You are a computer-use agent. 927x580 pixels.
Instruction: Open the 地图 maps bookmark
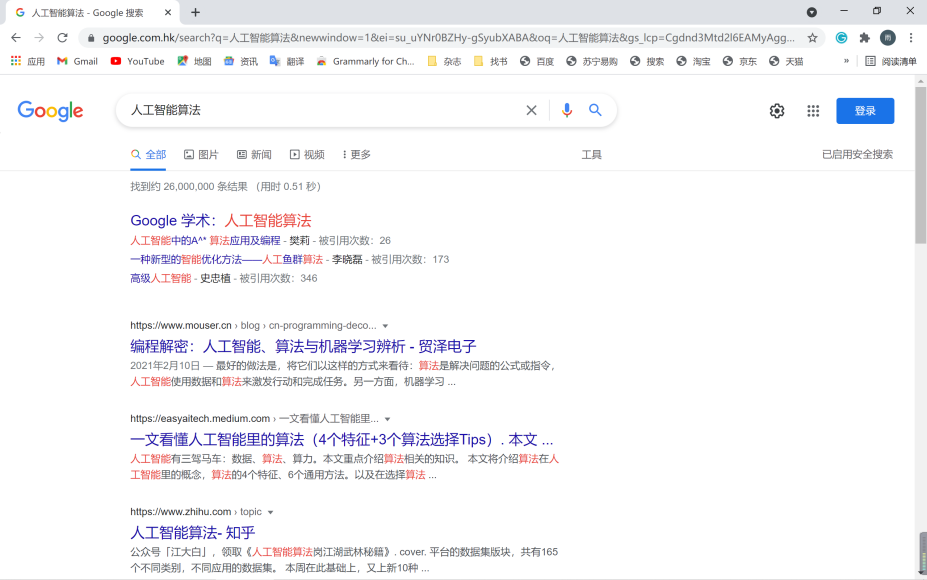click(195, 61)
